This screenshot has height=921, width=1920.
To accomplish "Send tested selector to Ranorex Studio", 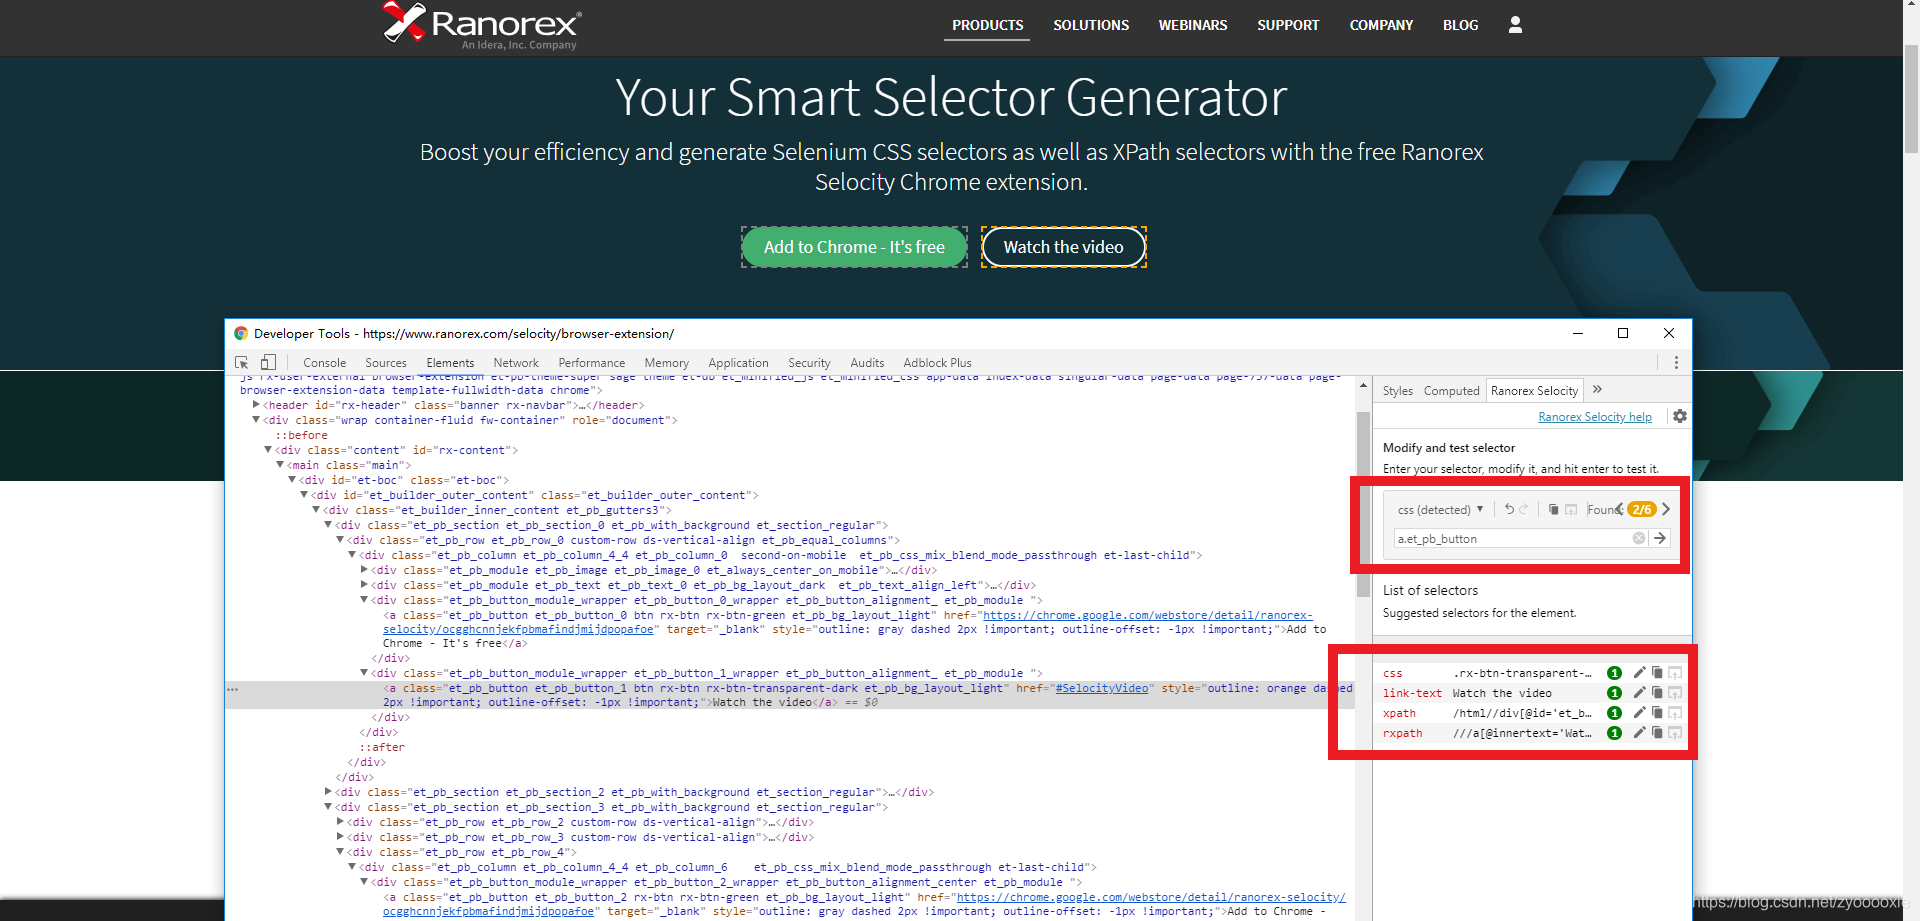I will point(1571,509).
